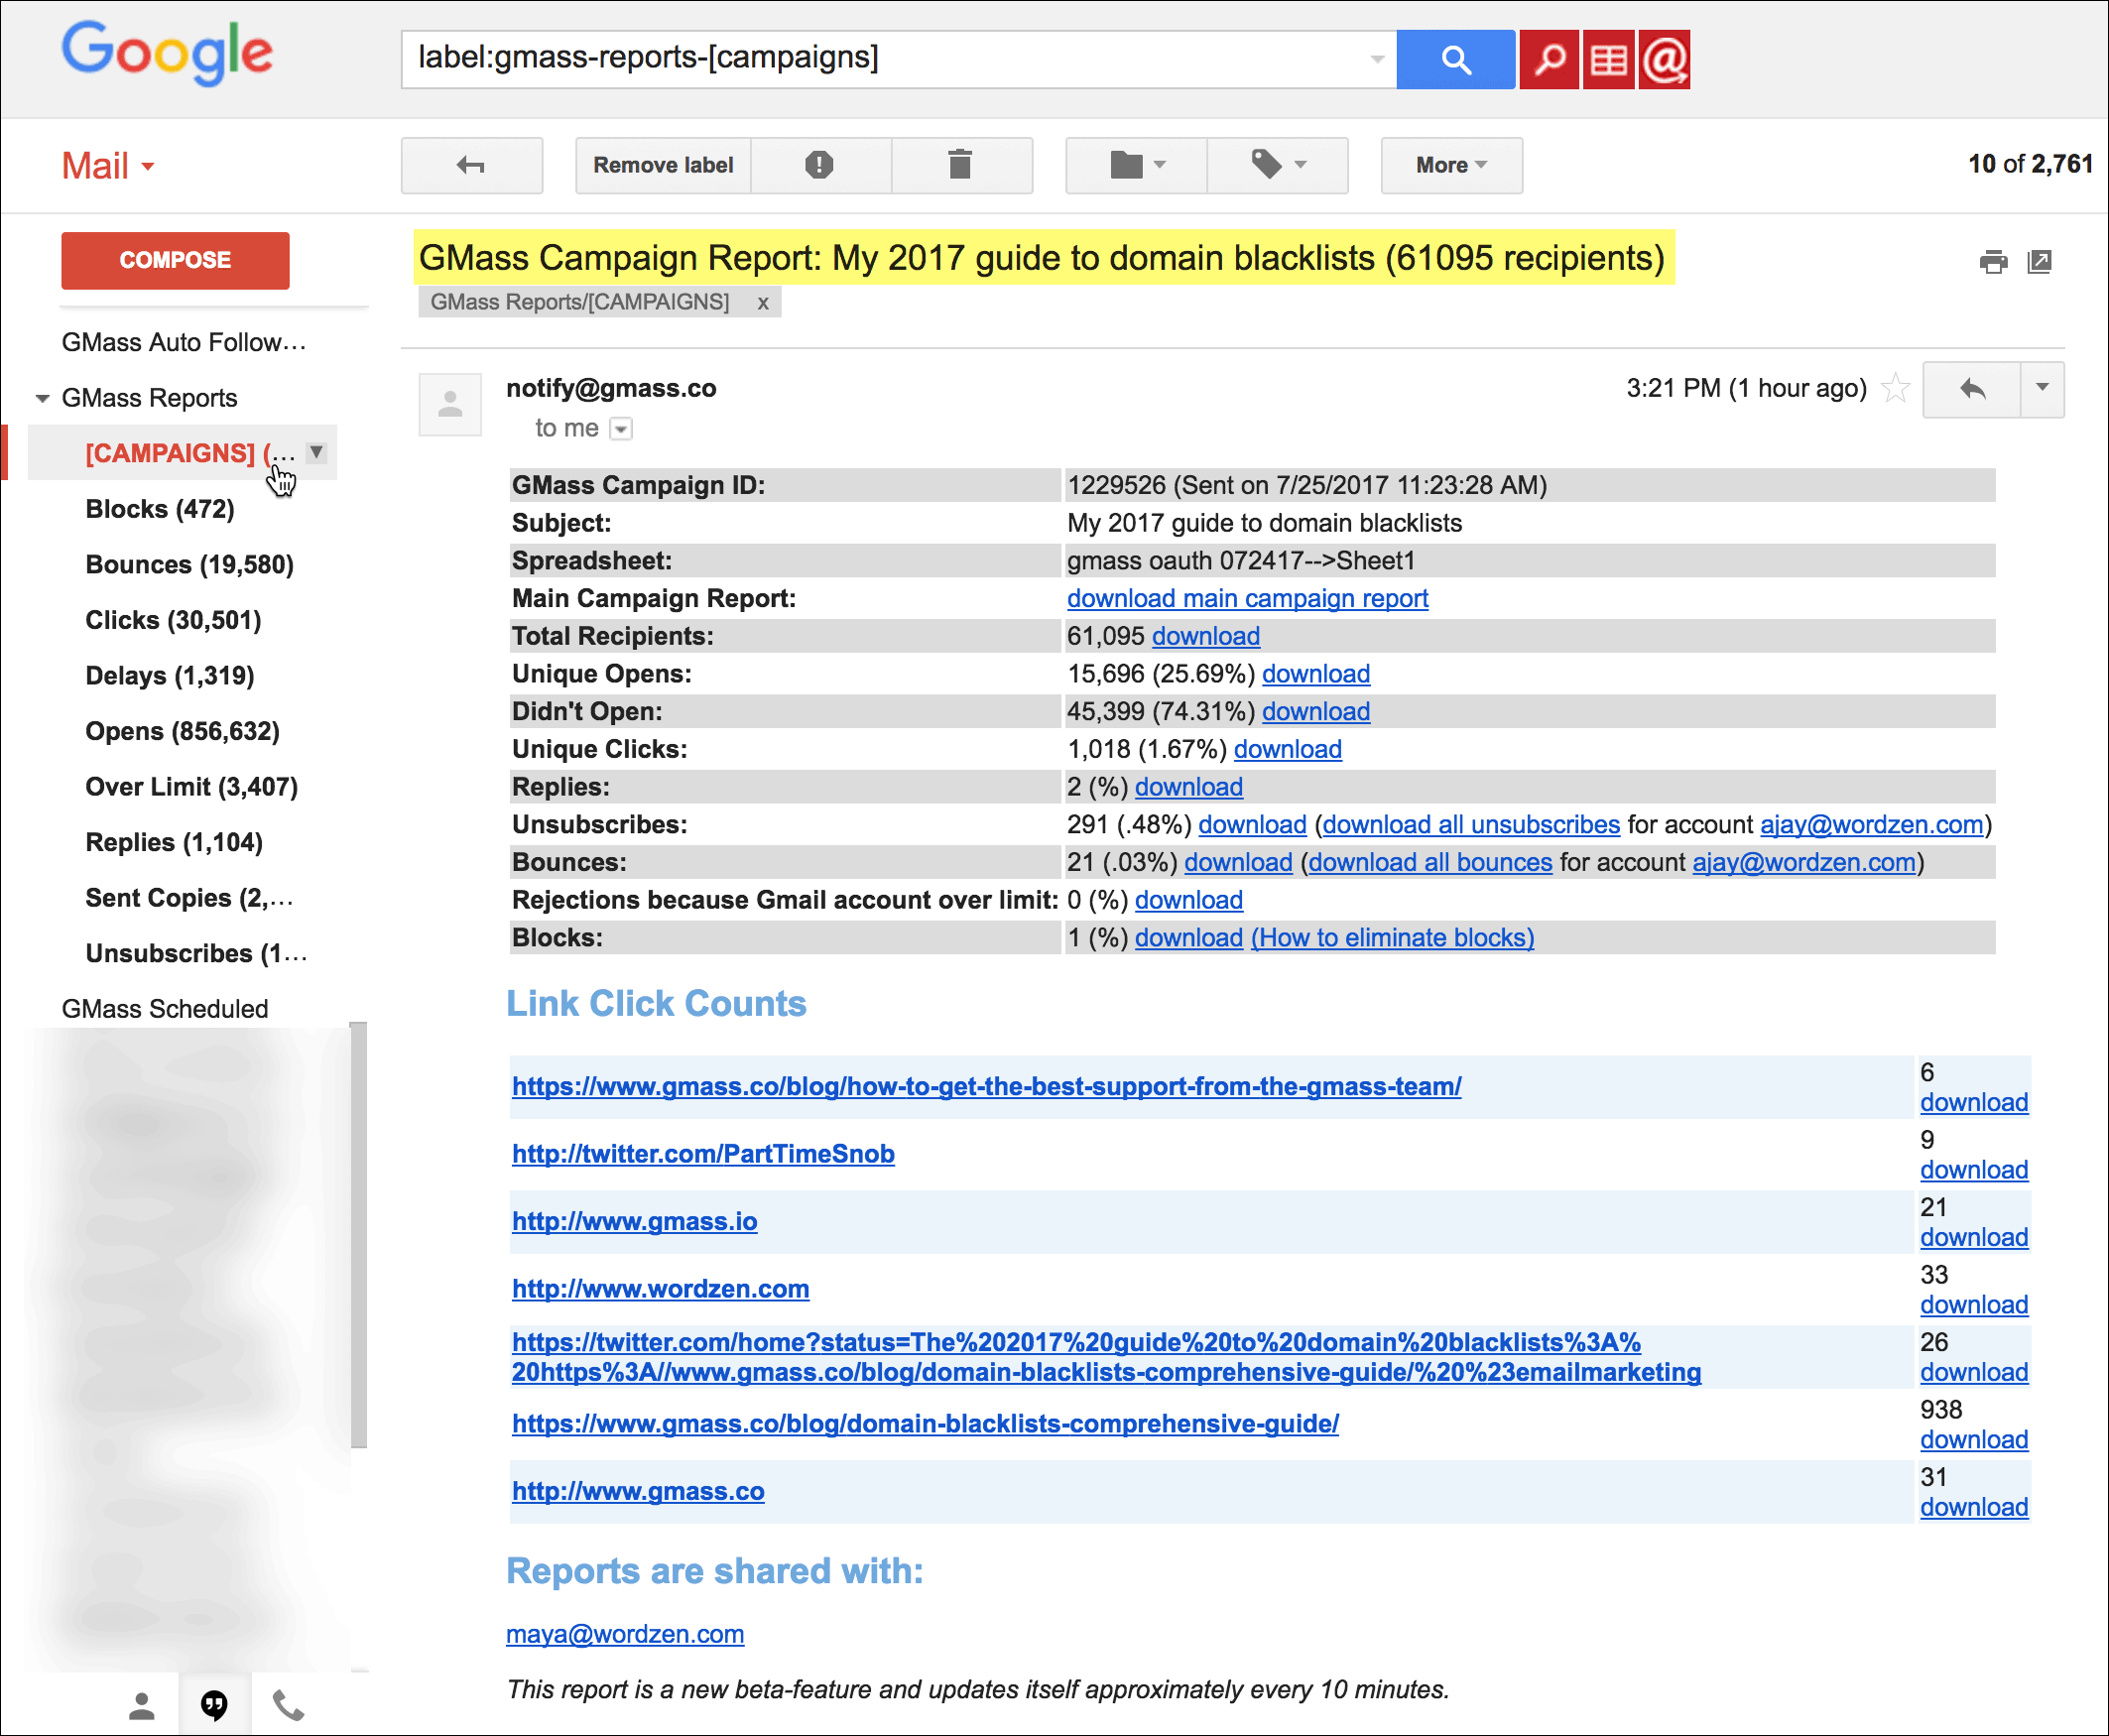Click the red GMass search icon
The image size is (2109, 1736).
tap(1549, 60)
